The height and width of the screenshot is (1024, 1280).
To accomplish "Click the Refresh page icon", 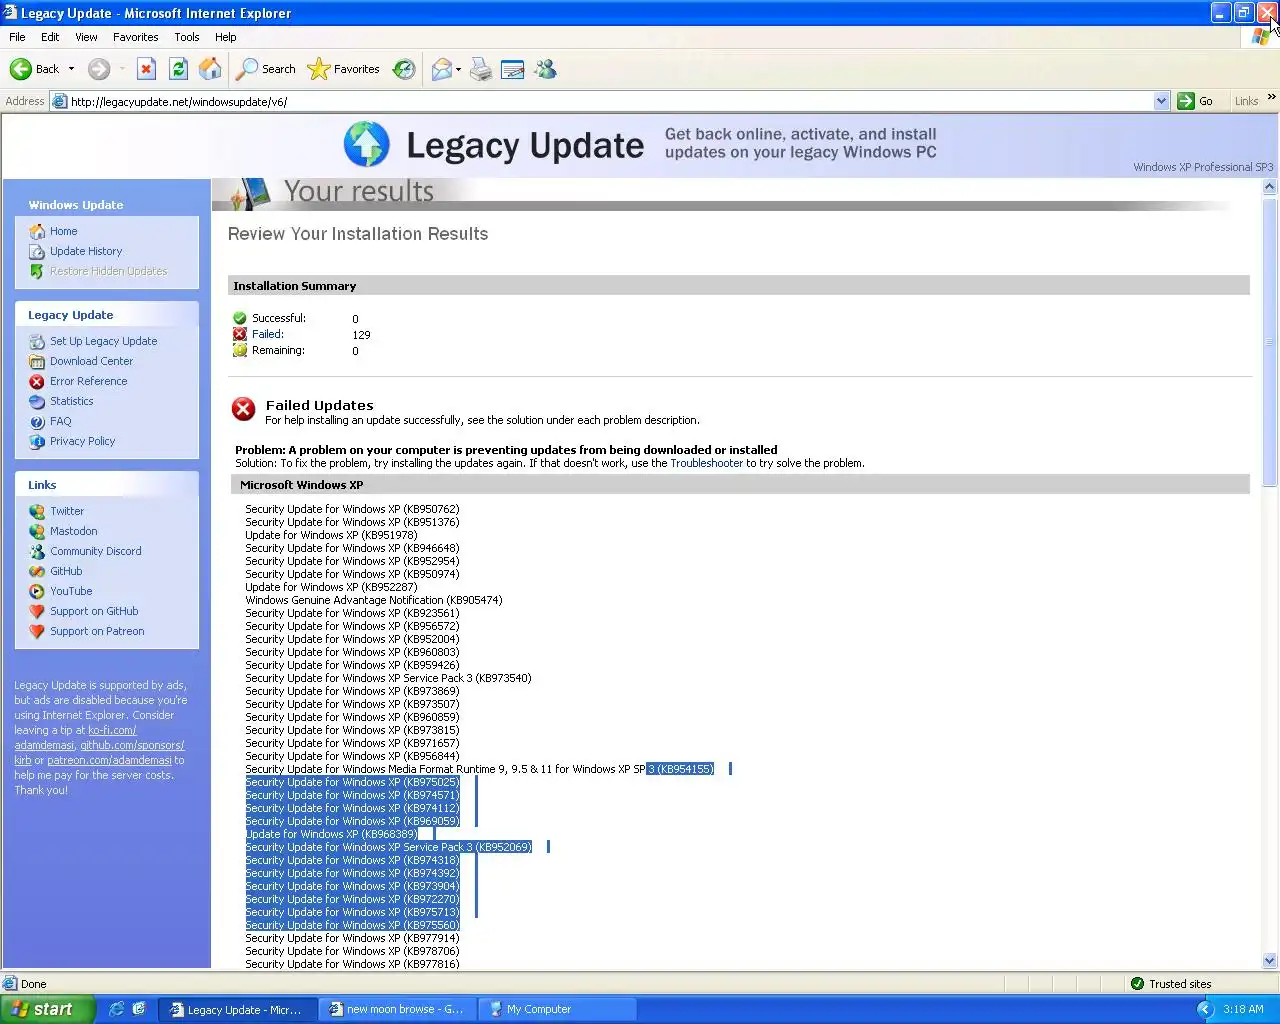I will 178,69.
